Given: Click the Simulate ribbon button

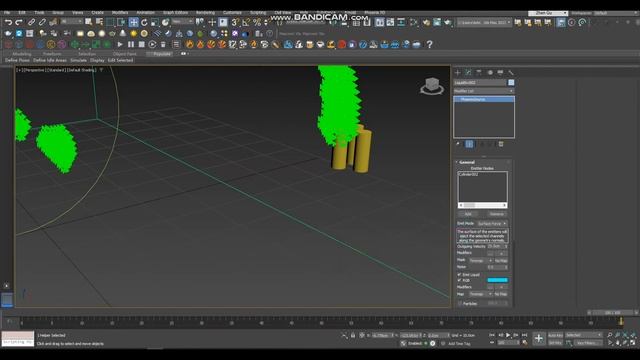Looking at the screenshot, I should click(x=78, y=60).
